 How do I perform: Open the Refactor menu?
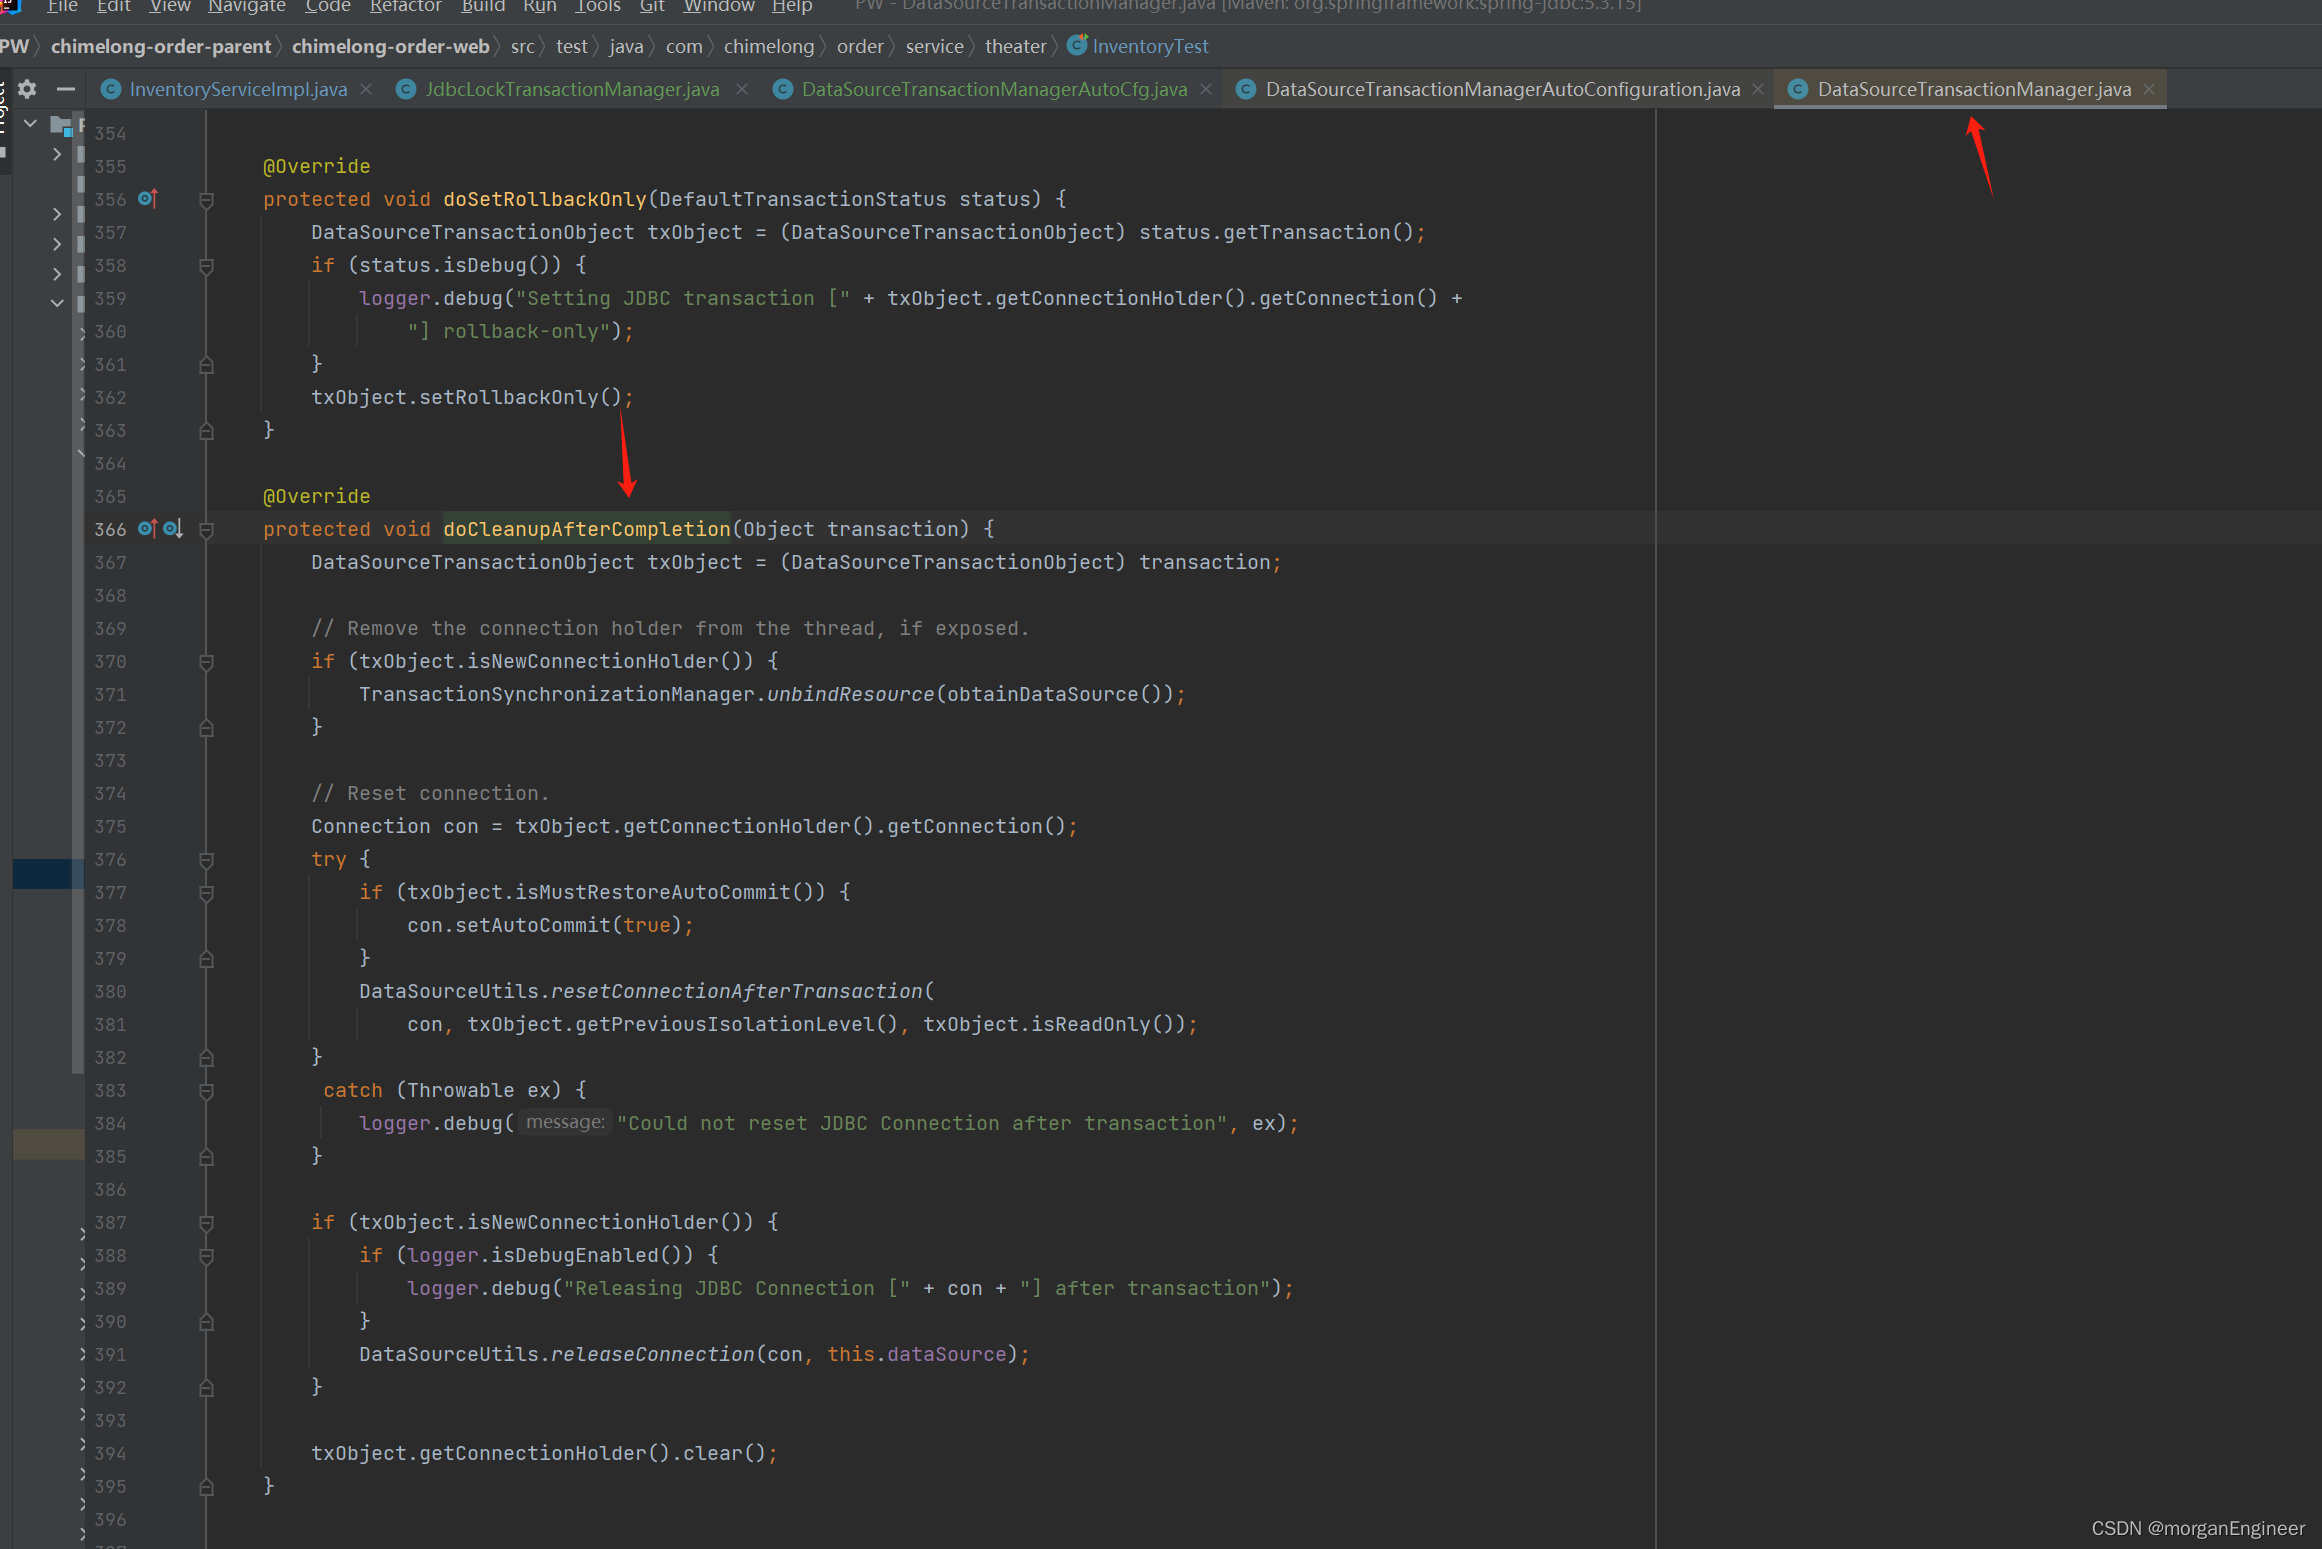(405, 7)
